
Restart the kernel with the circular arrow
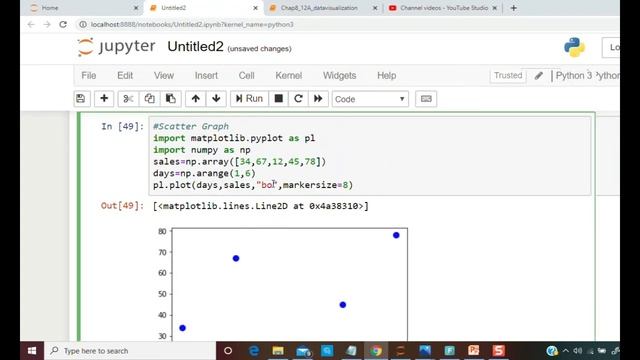tap(298, 99)
